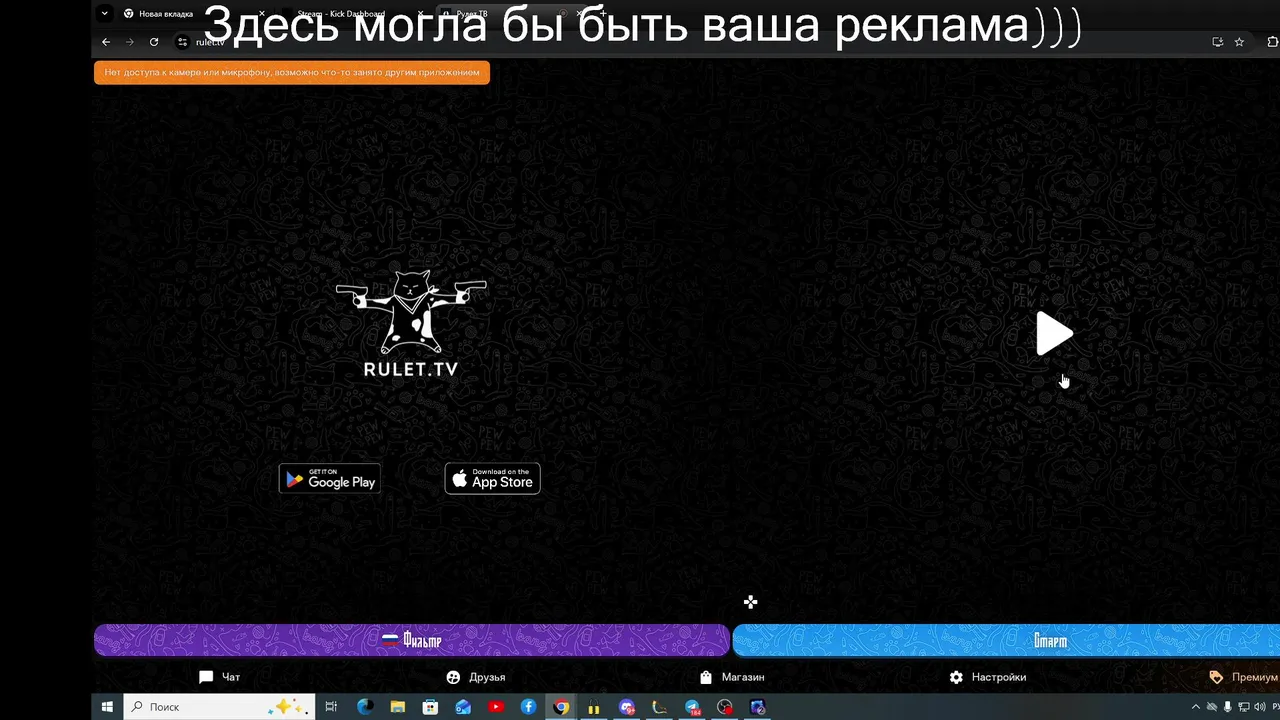Open the Друзья section
This screenshot has width=1280, height=720.
[x=476, y=677]
